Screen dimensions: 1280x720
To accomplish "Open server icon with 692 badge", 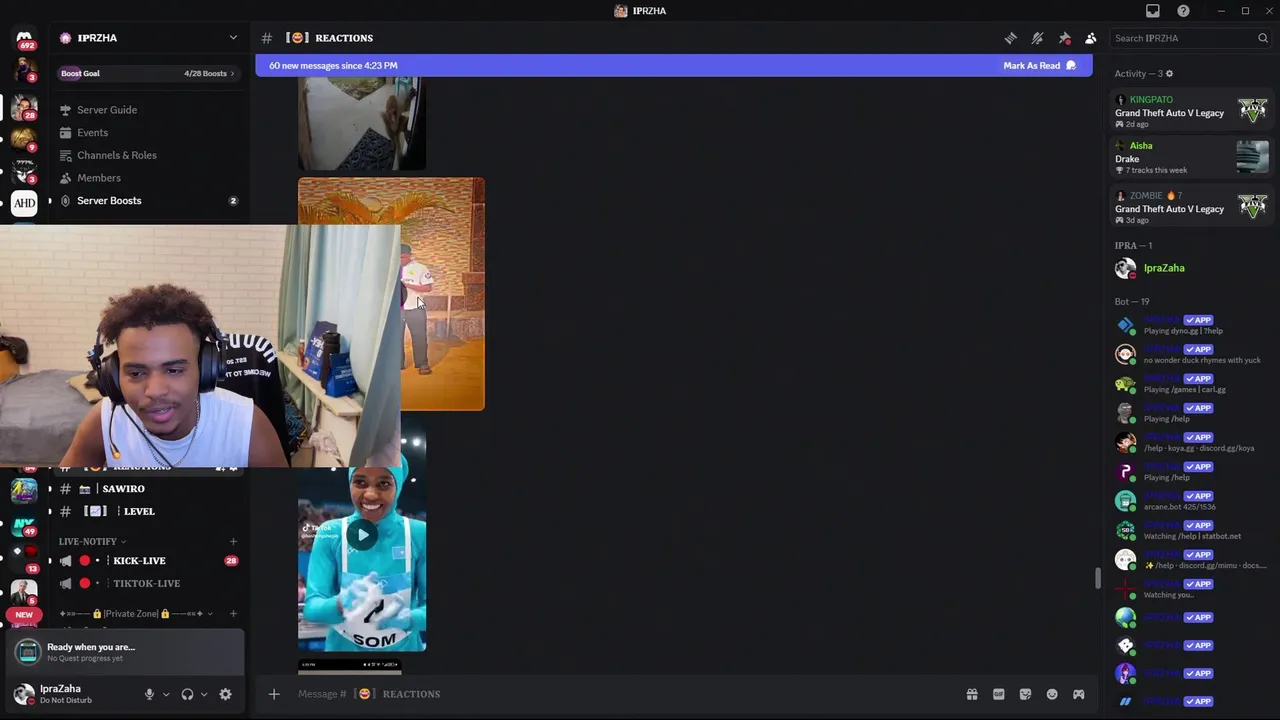I will pyautogui.click(x=24, y=40).
